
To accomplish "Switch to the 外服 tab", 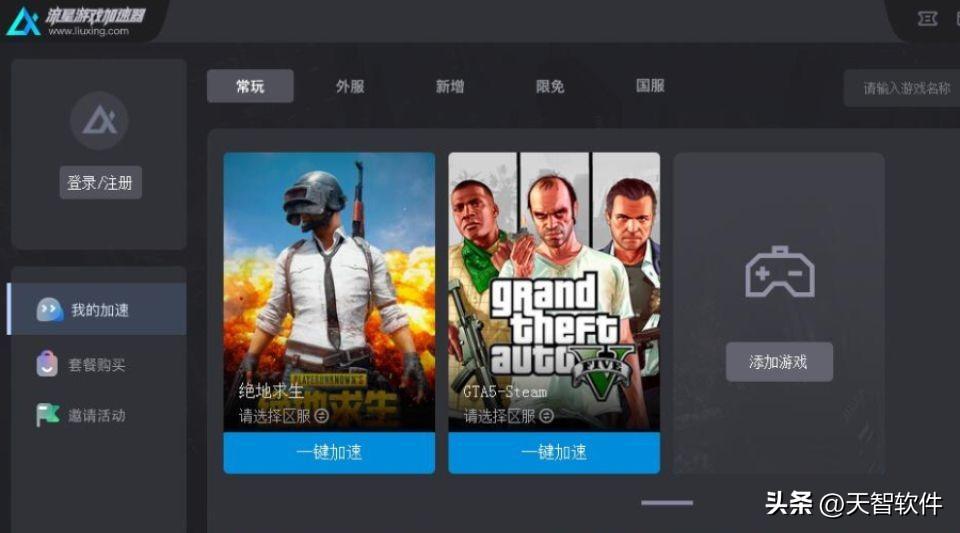I will point(350,86).
